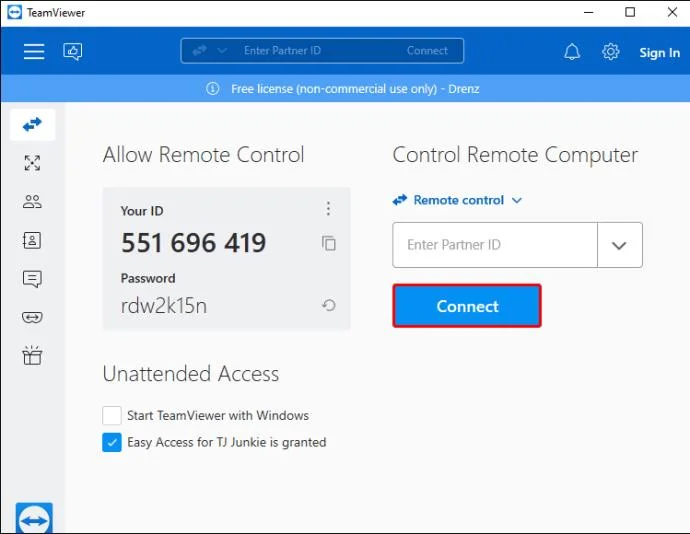Open the Remote Management sidebar icon
690x534 pixels.
click(x=32, y=163)
